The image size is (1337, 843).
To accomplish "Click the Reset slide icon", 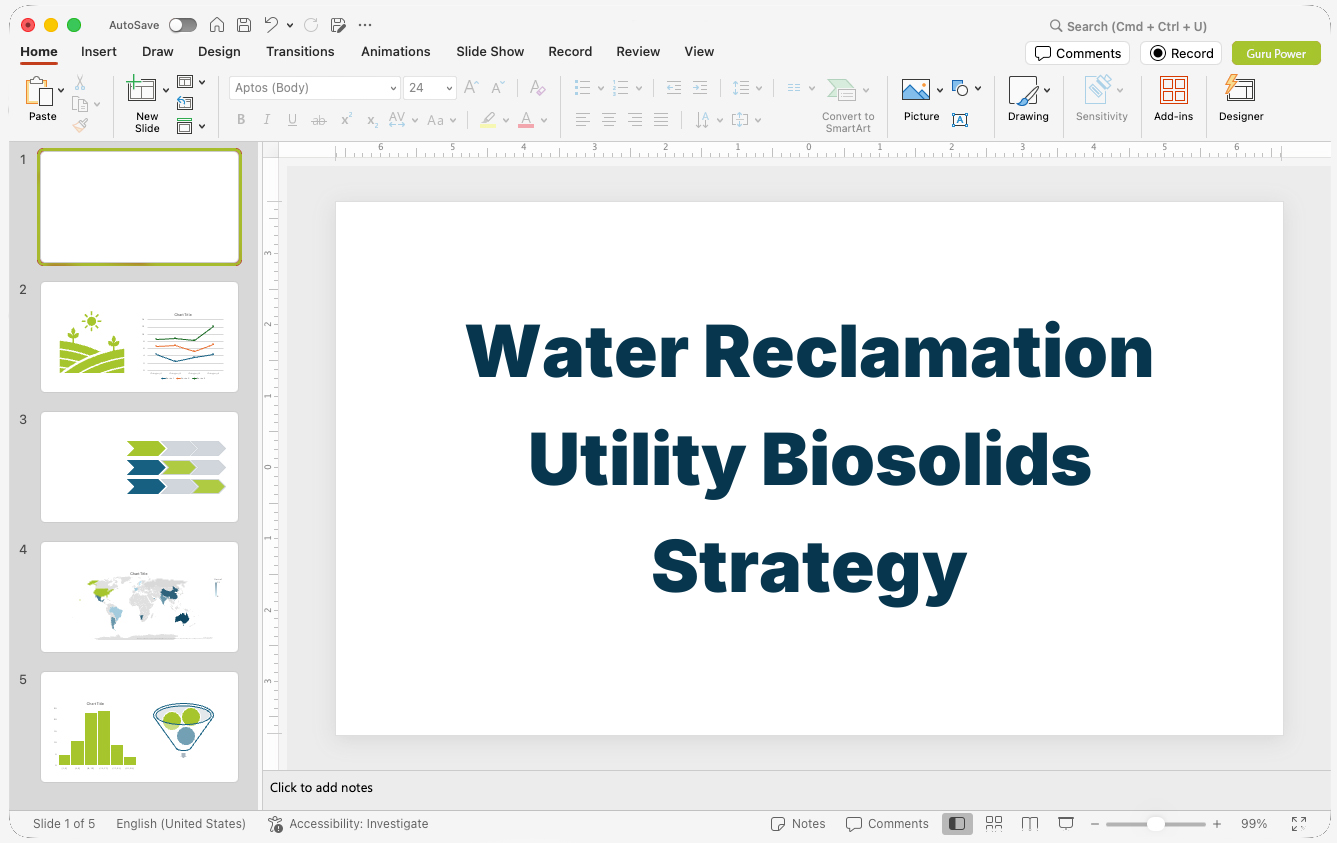I will pos(185,103).
